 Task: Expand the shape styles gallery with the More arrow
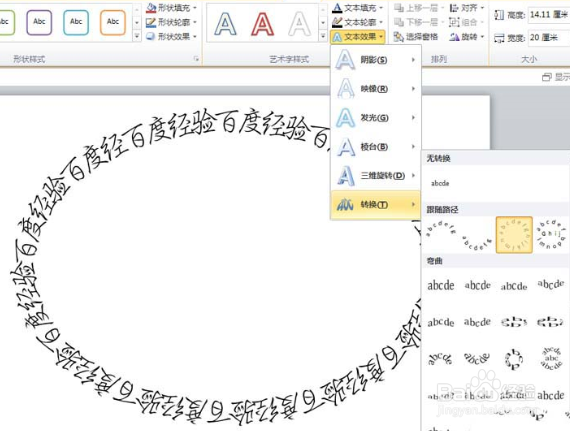tap(137, 36)
